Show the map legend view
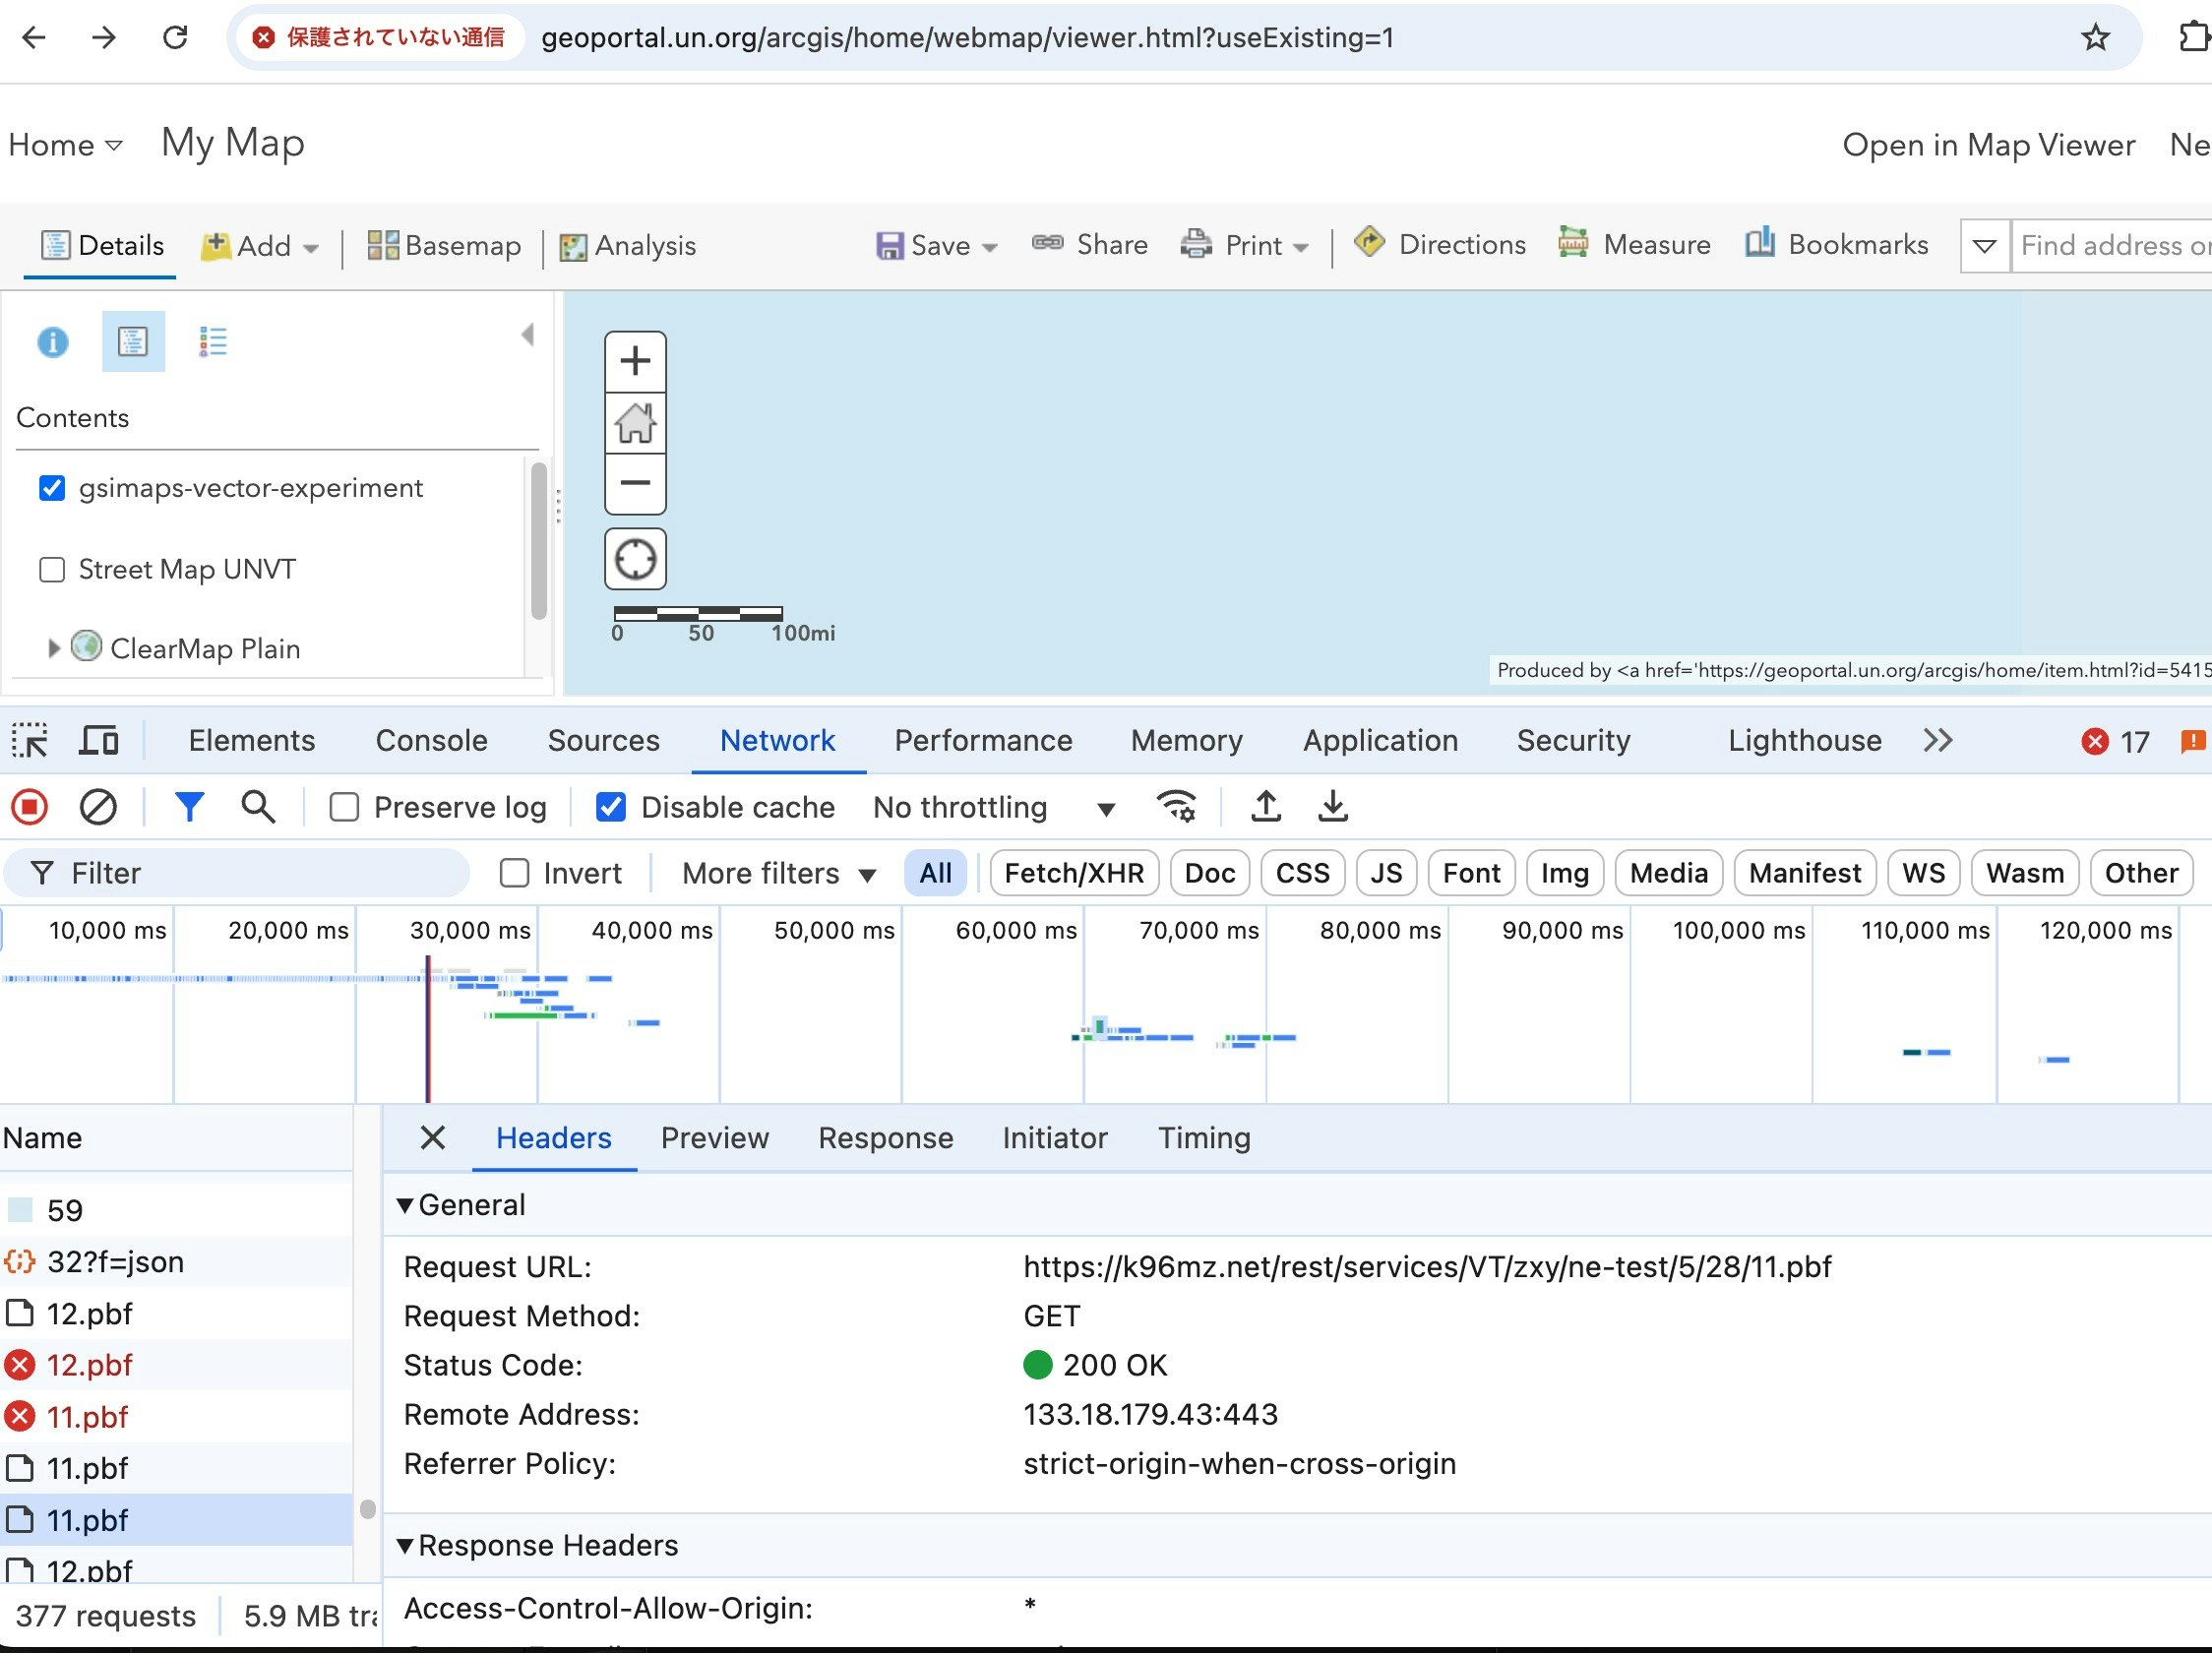 click(213, 342)
